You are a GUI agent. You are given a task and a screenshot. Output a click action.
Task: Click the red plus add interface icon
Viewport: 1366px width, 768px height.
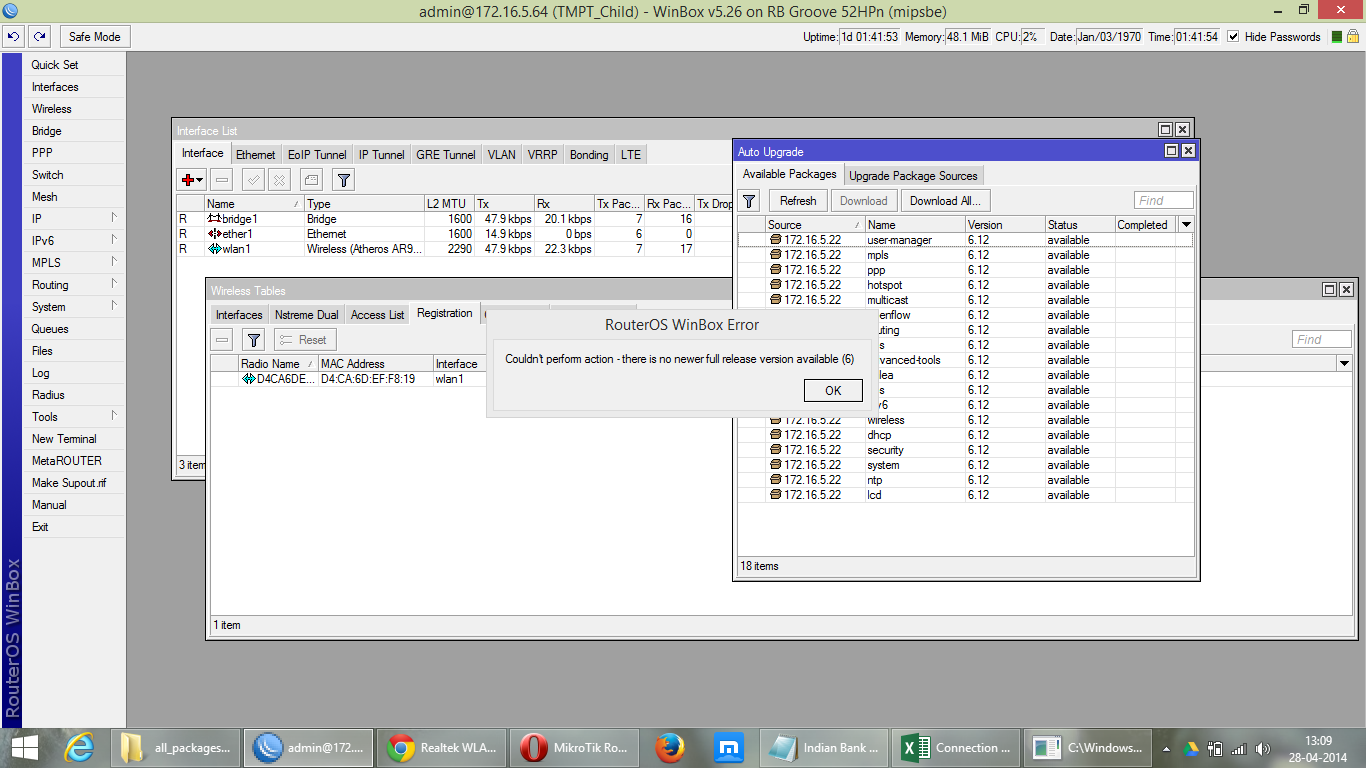click(x=188, y=180)
